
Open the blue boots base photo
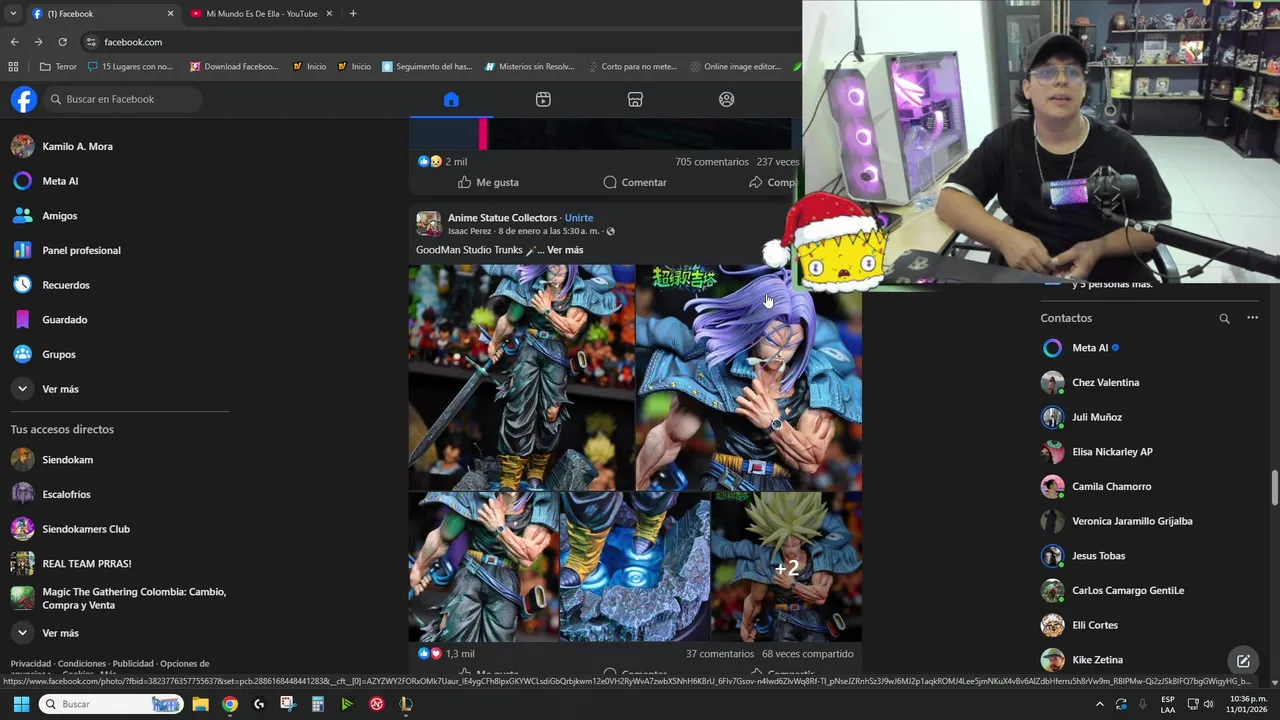(635, 567)
